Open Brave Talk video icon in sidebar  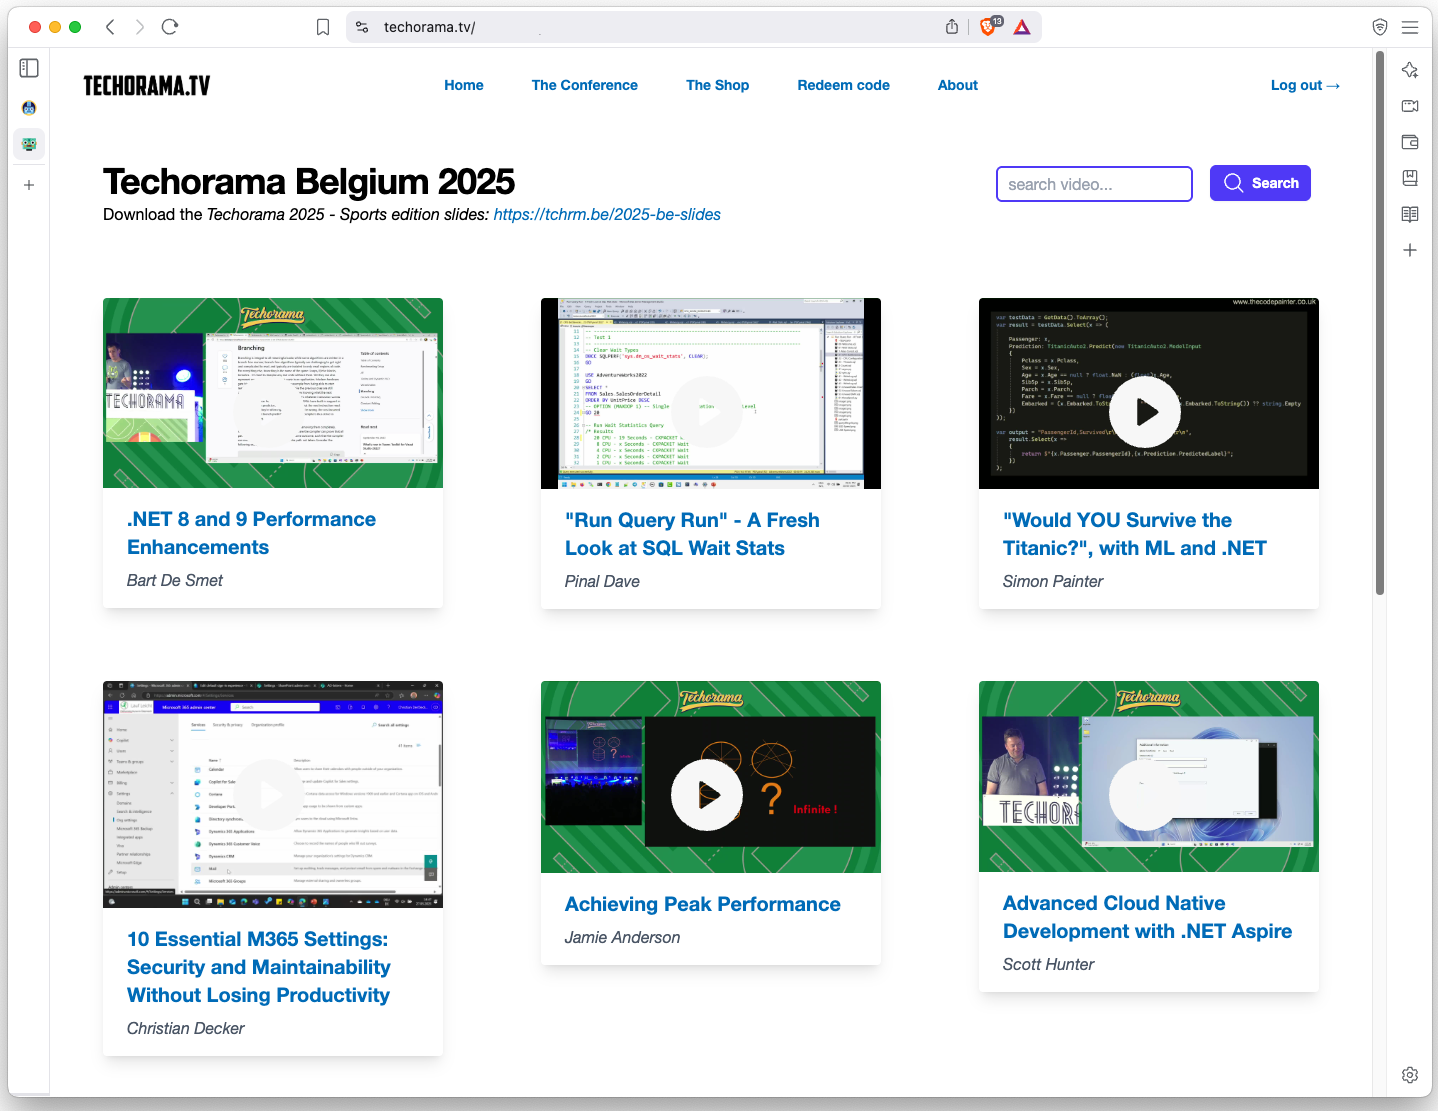click(1410, 106)
